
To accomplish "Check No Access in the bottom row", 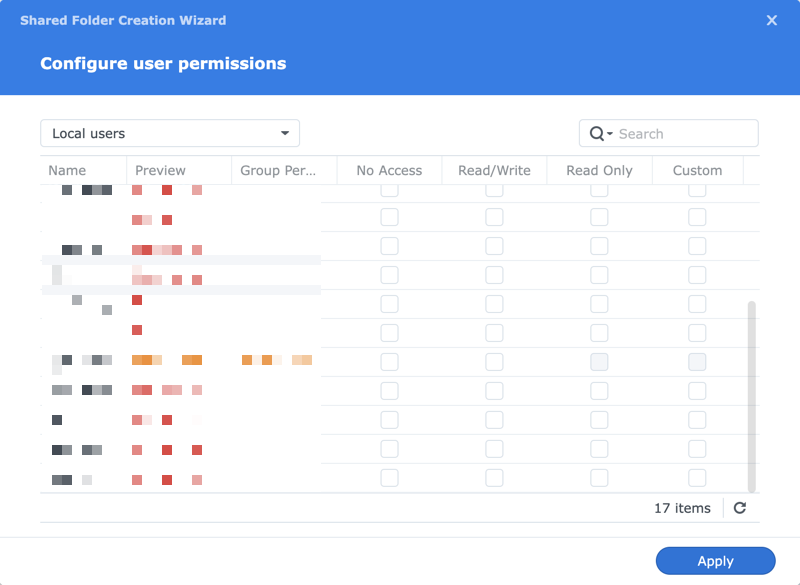I will [x=389, y=478].
